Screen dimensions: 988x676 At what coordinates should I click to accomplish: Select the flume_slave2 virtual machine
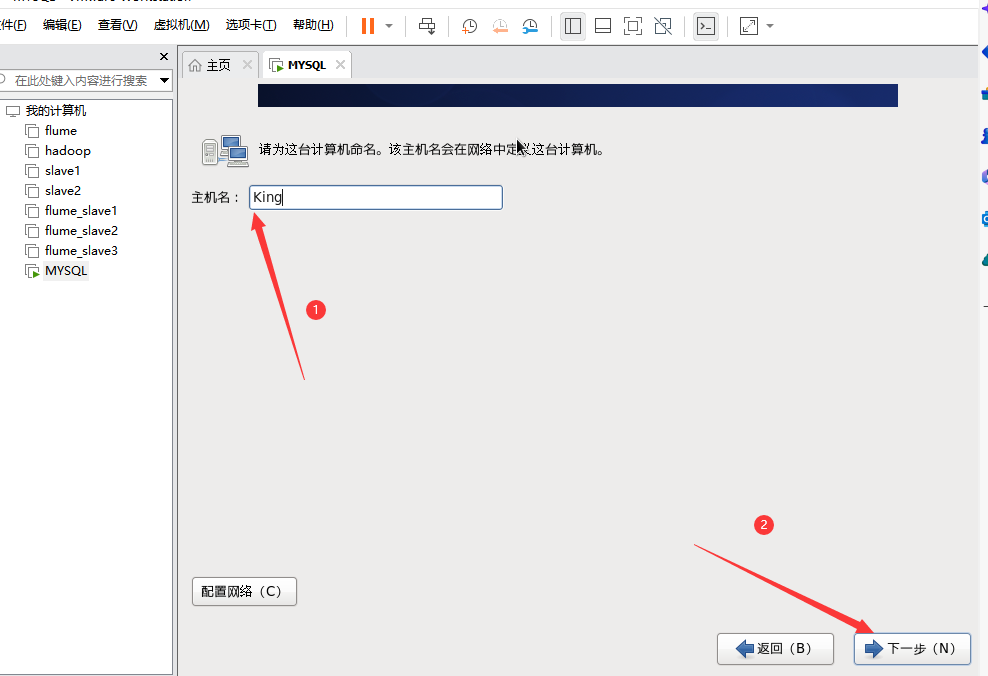point(81,231)
